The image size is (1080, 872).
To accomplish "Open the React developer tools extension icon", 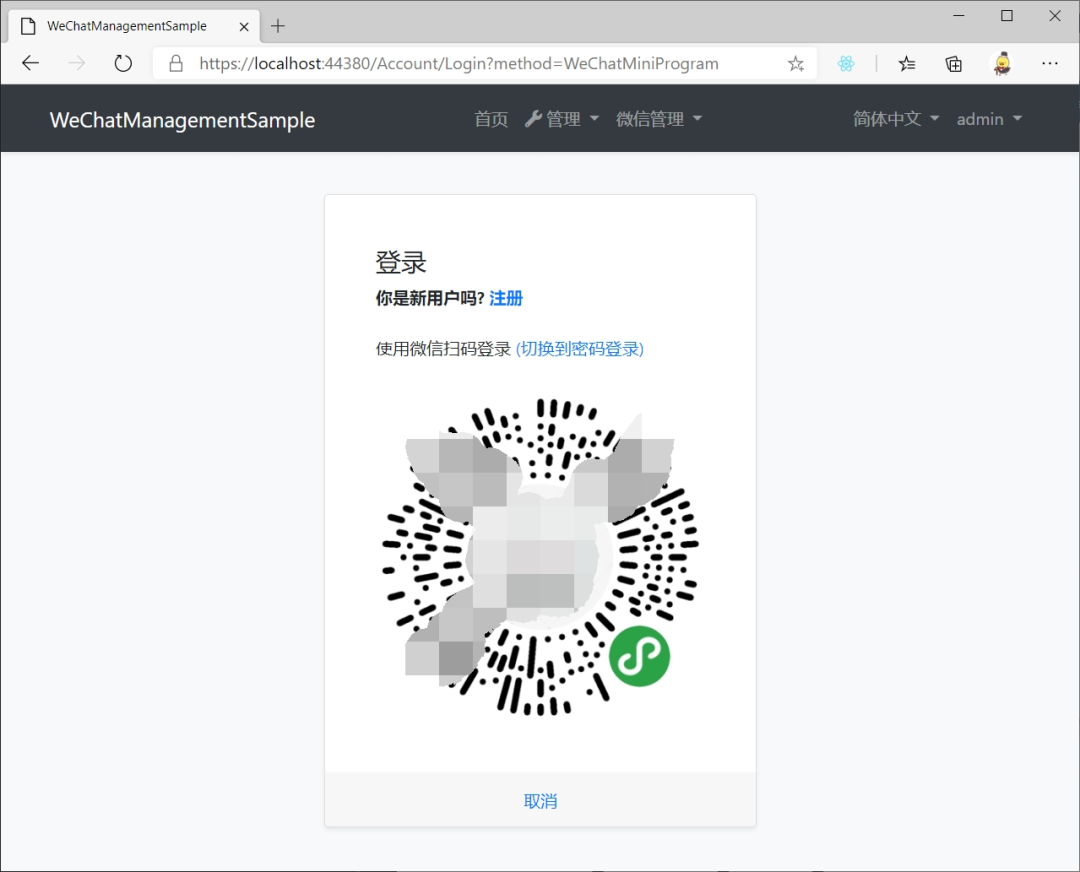I will tap(846, 63).
